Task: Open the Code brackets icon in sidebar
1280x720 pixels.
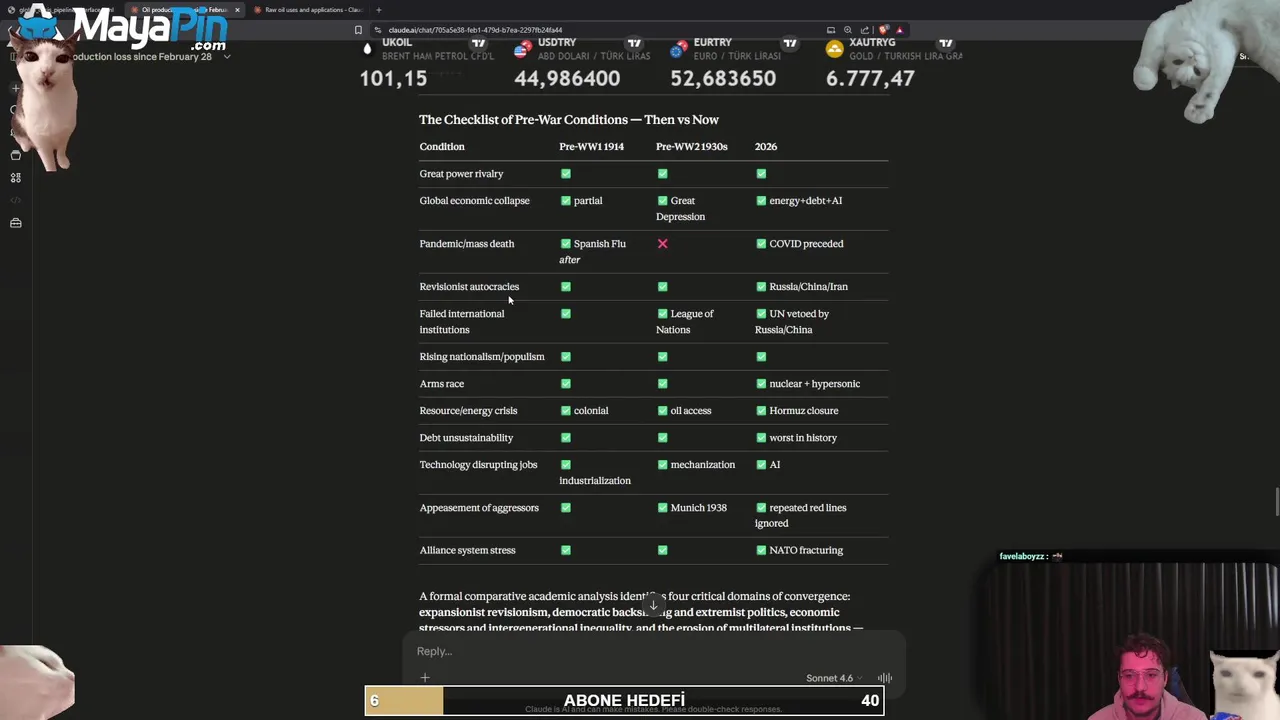Action: tap(15, 200)
